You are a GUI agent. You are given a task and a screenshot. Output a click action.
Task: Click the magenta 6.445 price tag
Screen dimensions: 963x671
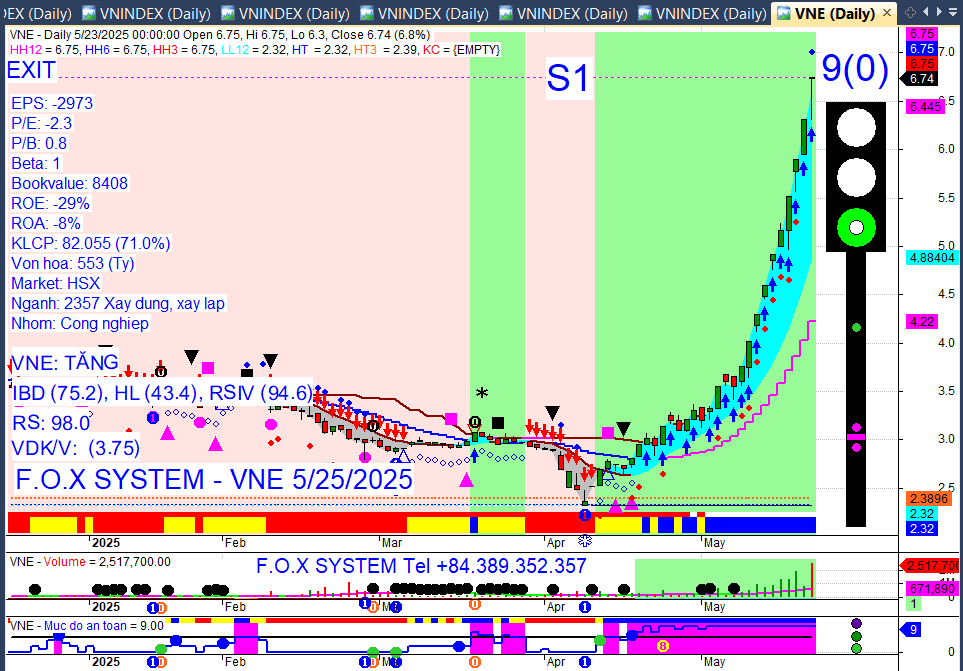(924, 106)
